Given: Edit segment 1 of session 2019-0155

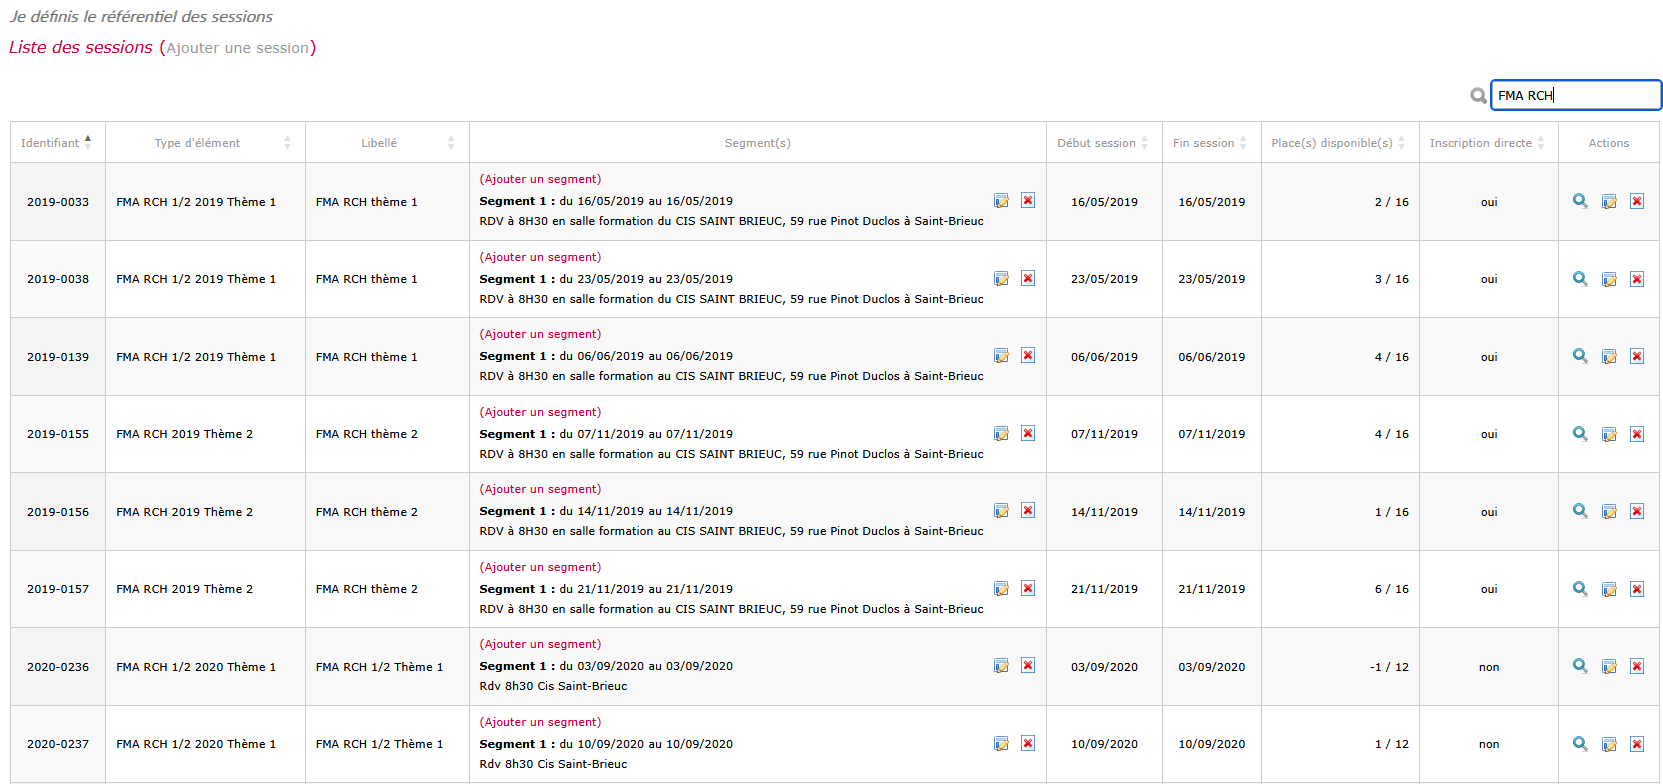Looking at the screenshot, I should coord(1001,434).
